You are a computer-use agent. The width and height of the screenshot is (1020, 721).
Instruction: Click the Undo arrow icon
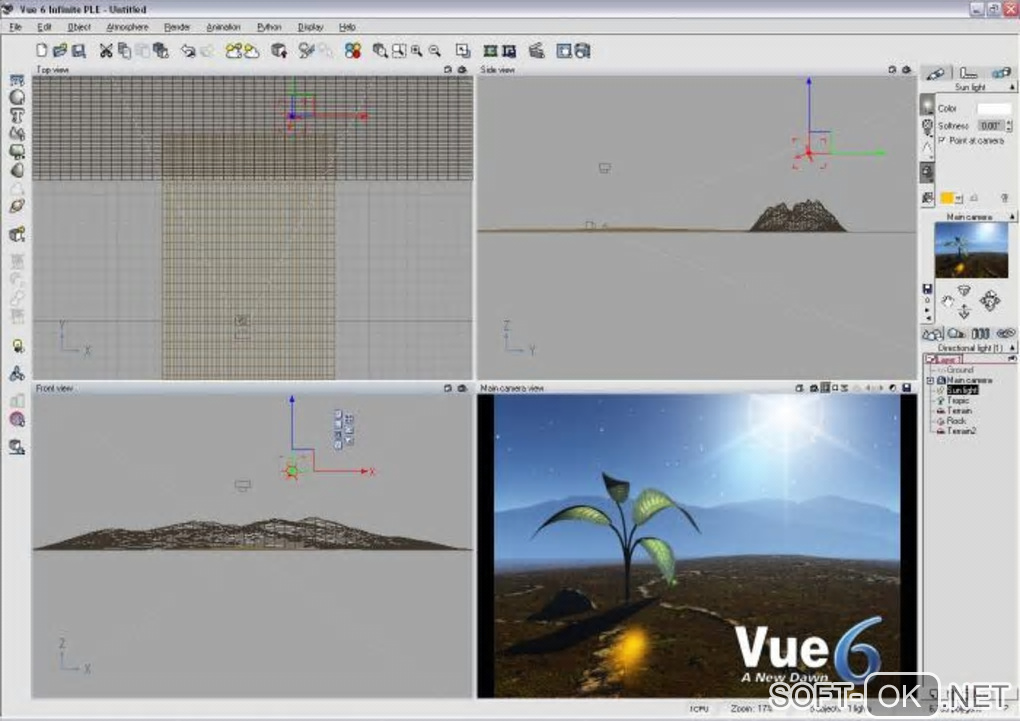[188, 51]
